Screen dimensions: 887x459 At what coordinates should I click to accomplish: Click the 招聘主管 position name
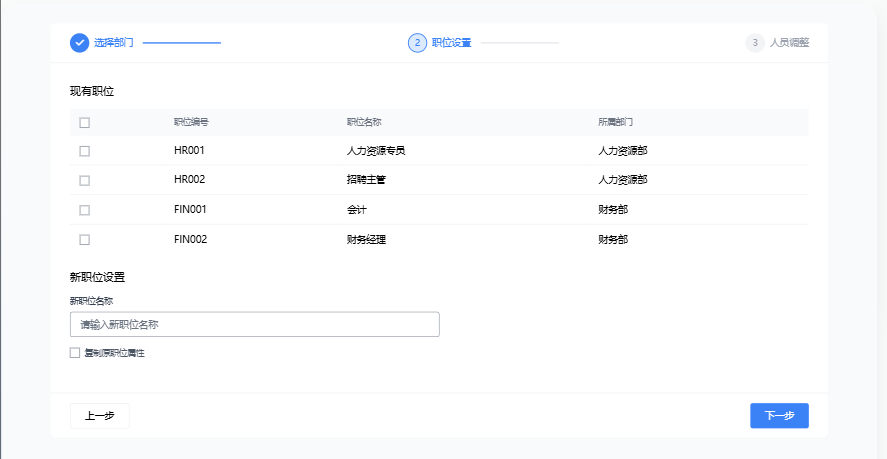367,180
